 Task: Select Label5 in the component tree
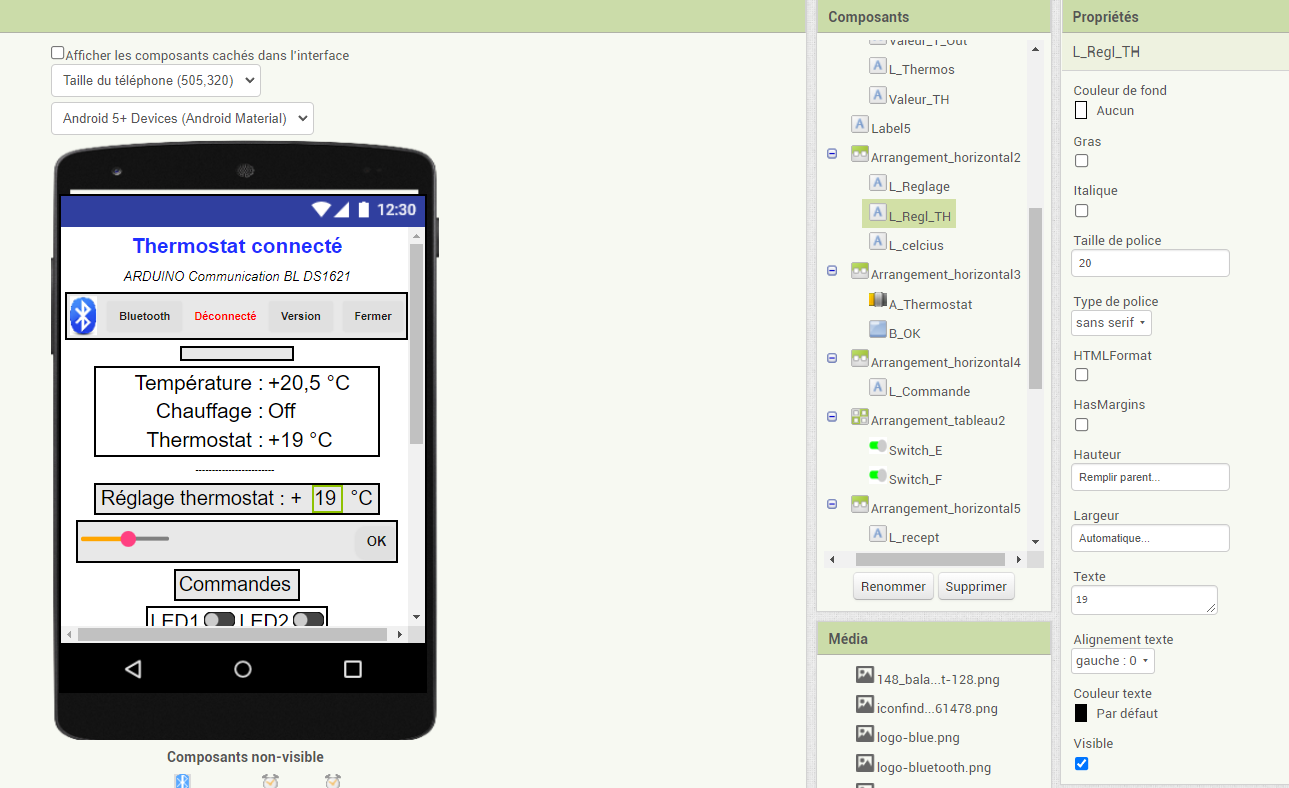[890, 128]
